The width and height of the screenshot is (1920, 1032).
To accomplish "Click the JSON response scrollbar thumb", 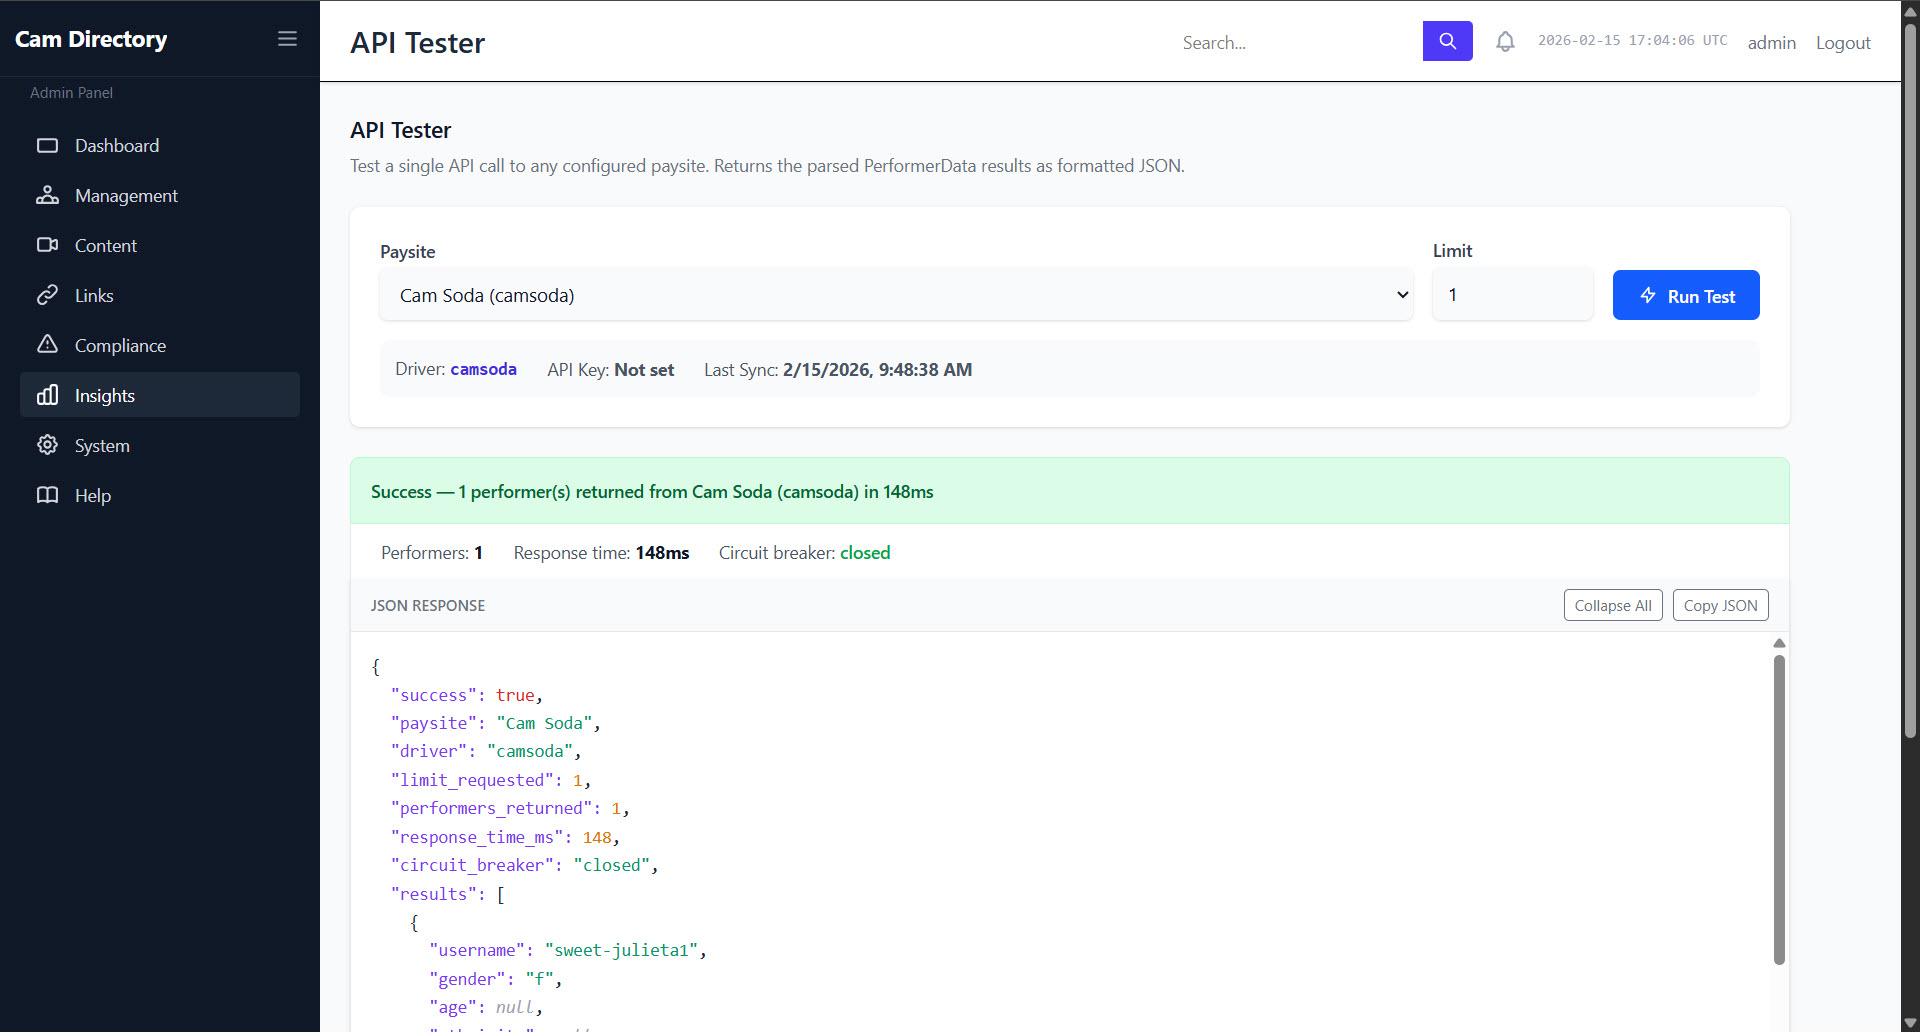I will click(x=1779, y=808).
